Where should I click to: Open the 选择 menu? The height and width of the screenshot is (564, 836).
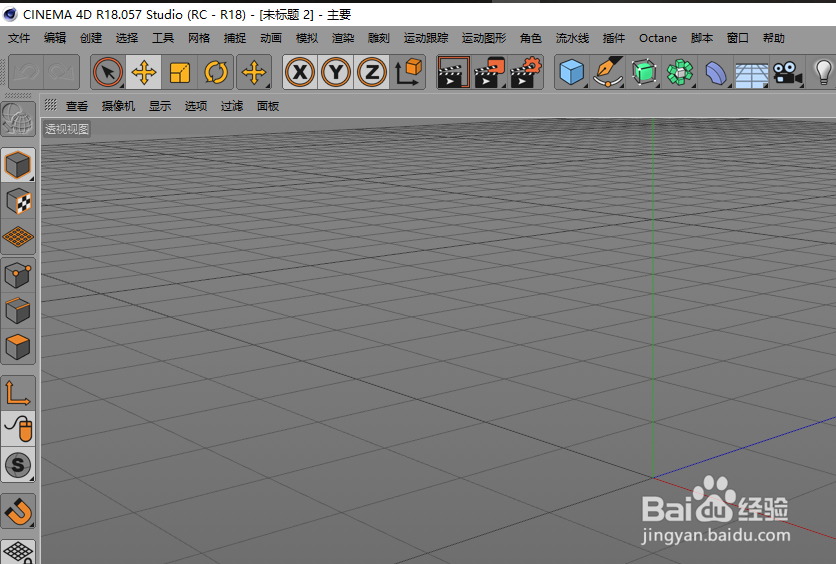[126, 38]
